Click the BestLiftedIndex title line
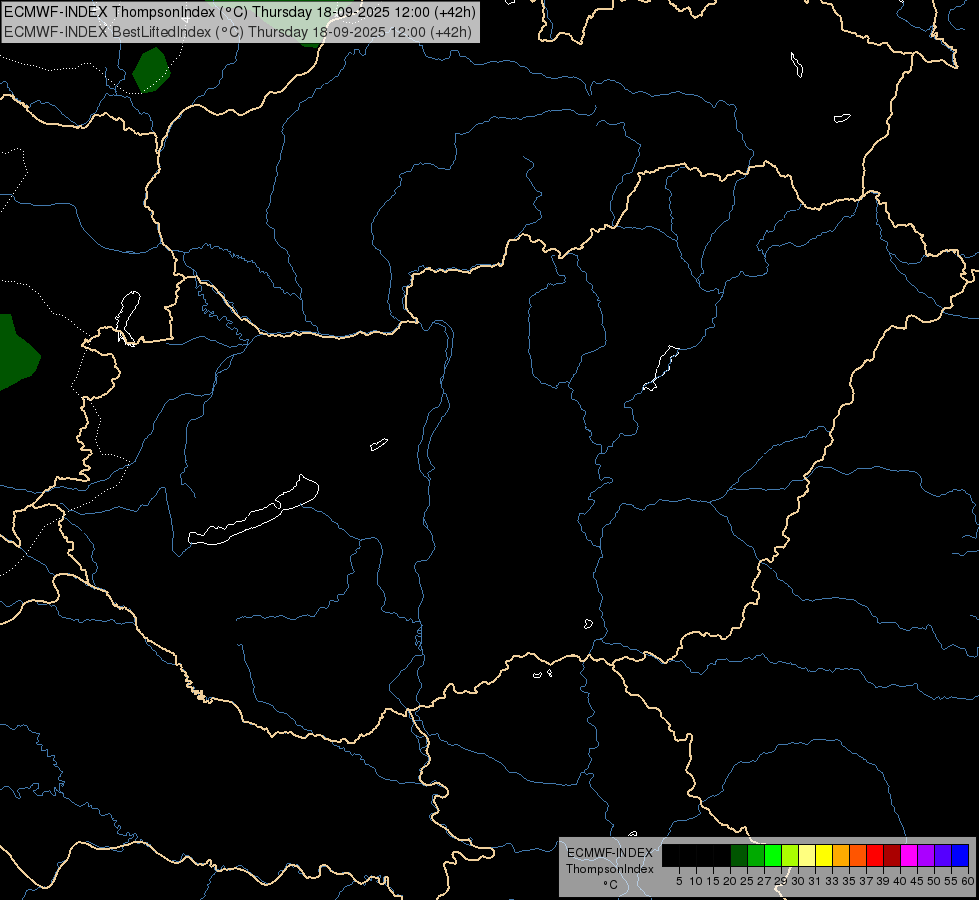Viewport: 979px width, 900px height. click(x=238, y=32)
